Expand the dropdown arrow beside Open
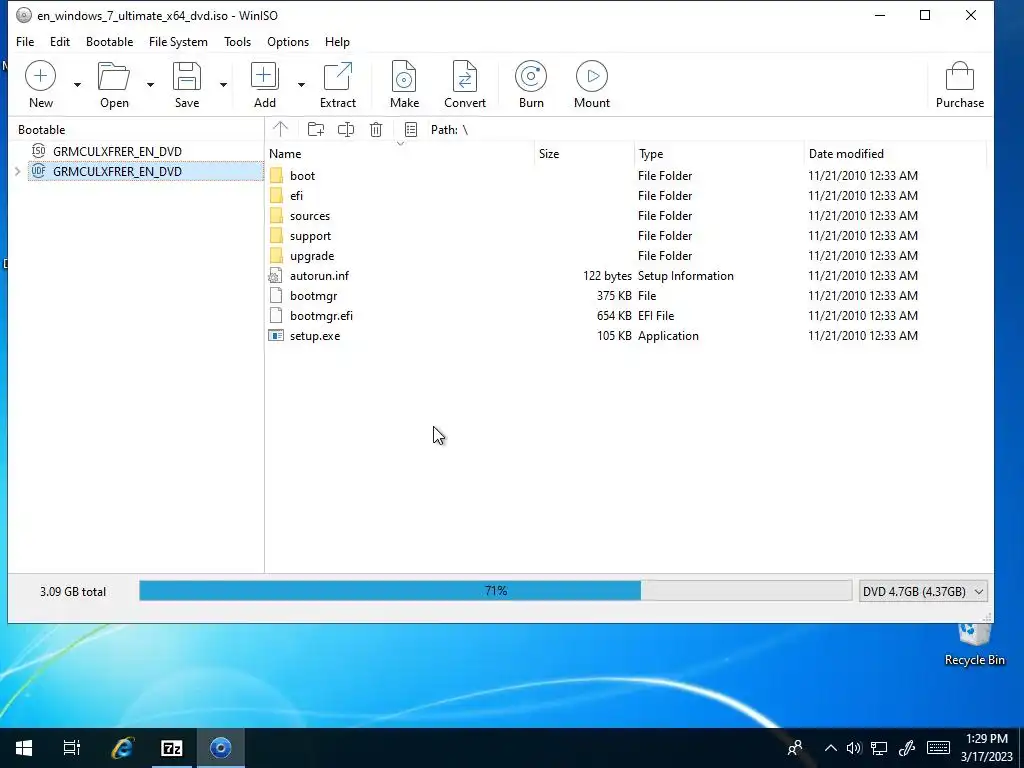Screen dimensions: 1024x768 pyautogui.click(x=150, y=85)
